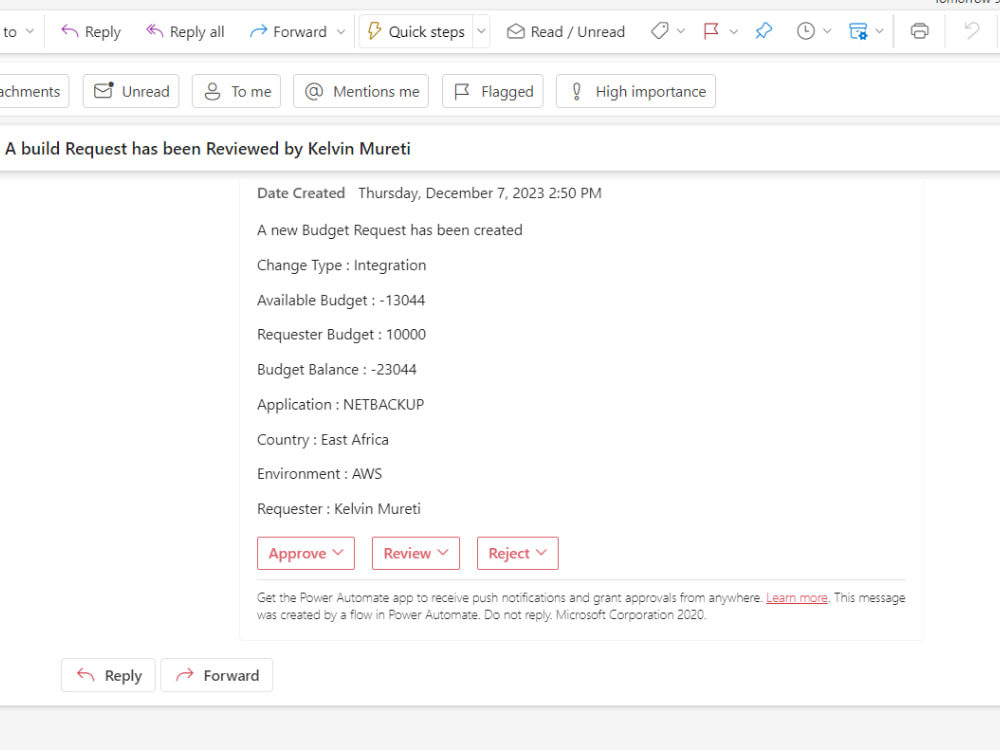1000x750 pixels.
Task: Click 'Requester Budget : 10000' text
Action: (x=341, y=335)
